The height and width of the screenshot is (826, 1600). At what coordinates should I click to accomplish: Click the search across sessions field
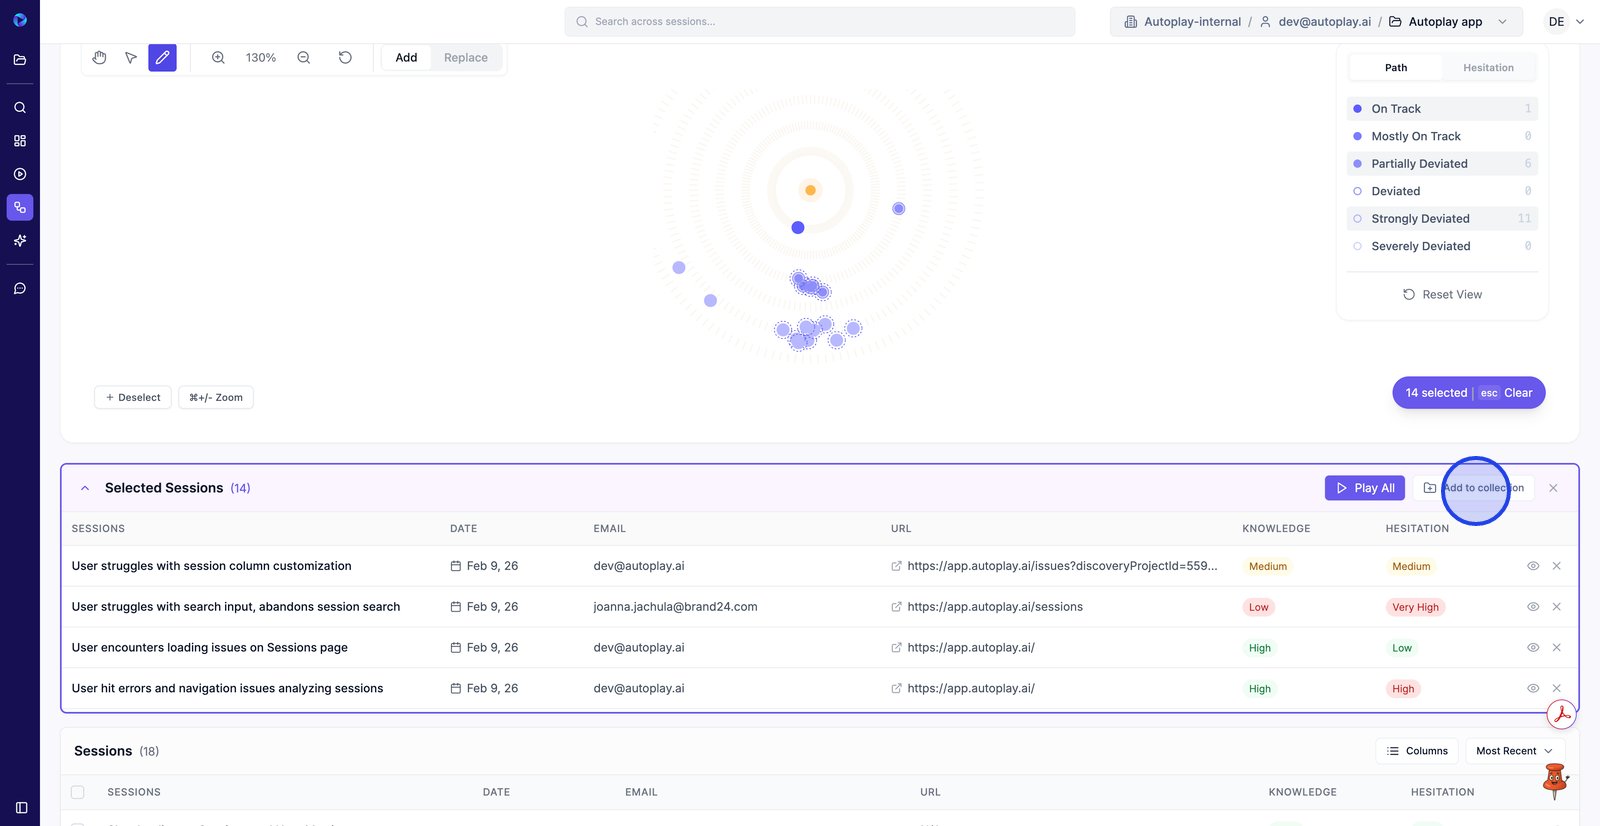820,22
